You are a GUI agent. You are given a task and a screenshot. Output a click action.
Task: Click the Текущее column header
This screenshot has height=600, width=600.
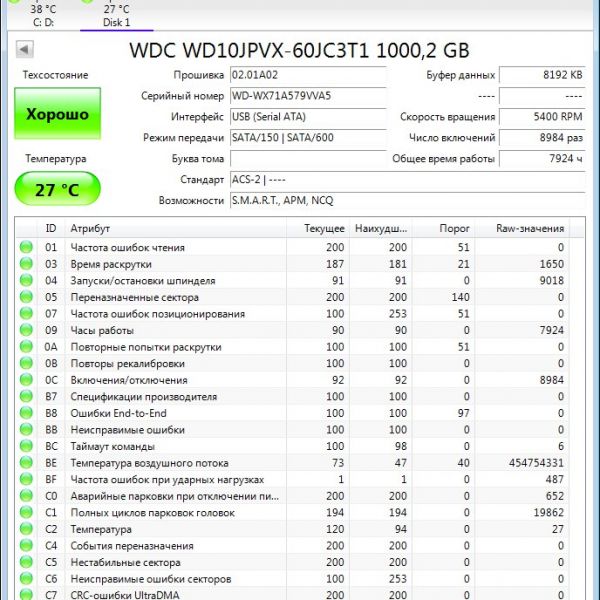pos(317,228)
